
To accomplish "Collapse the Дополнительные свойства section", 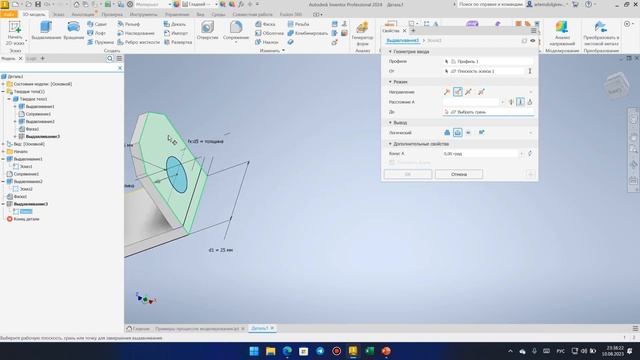I will coord(390,144).
